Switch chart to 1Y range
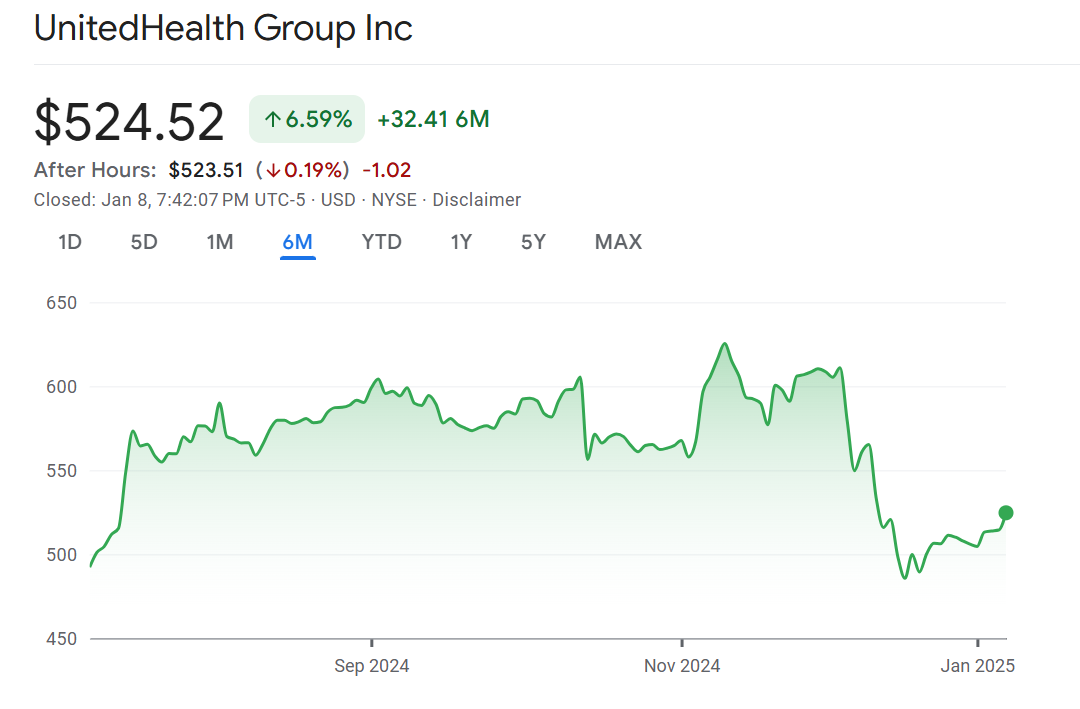 pos(460,242)
